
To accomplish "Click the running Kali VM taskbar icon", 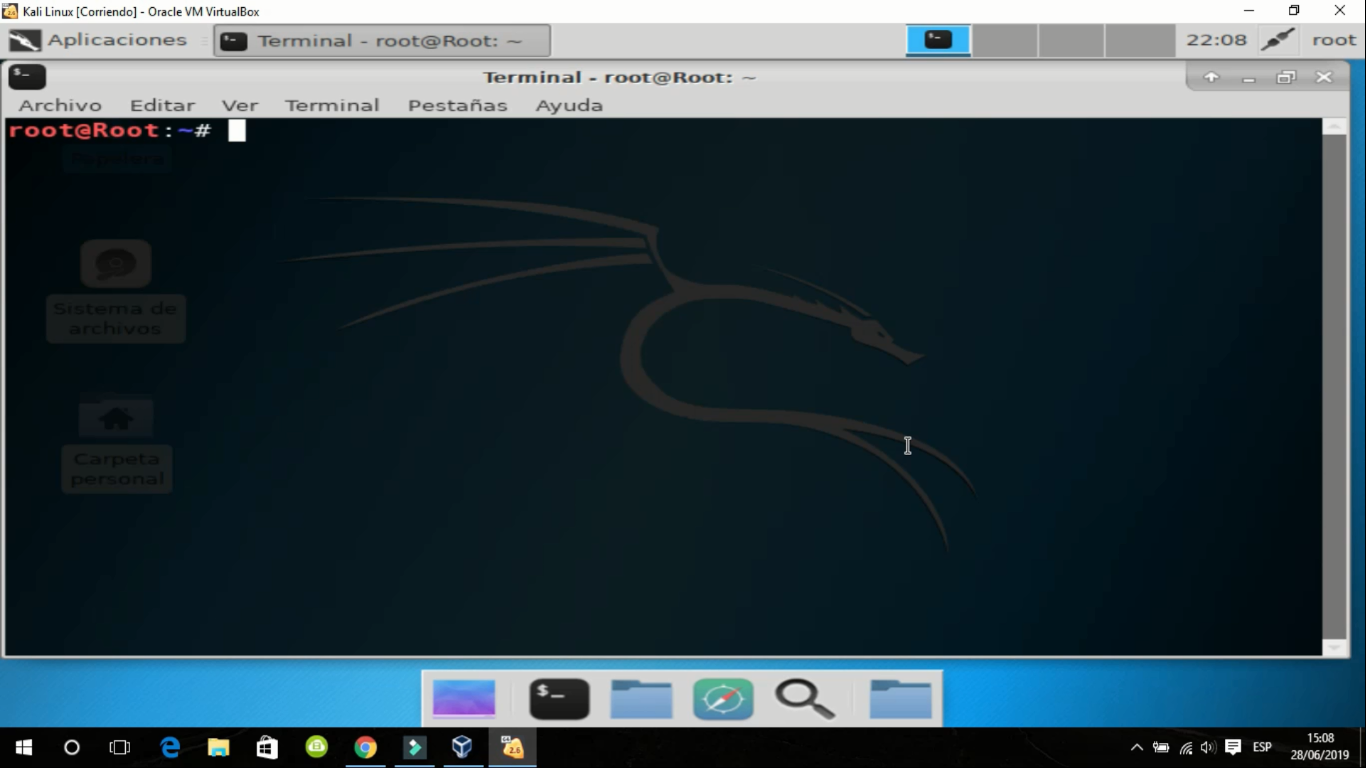I will pos(512,747).
